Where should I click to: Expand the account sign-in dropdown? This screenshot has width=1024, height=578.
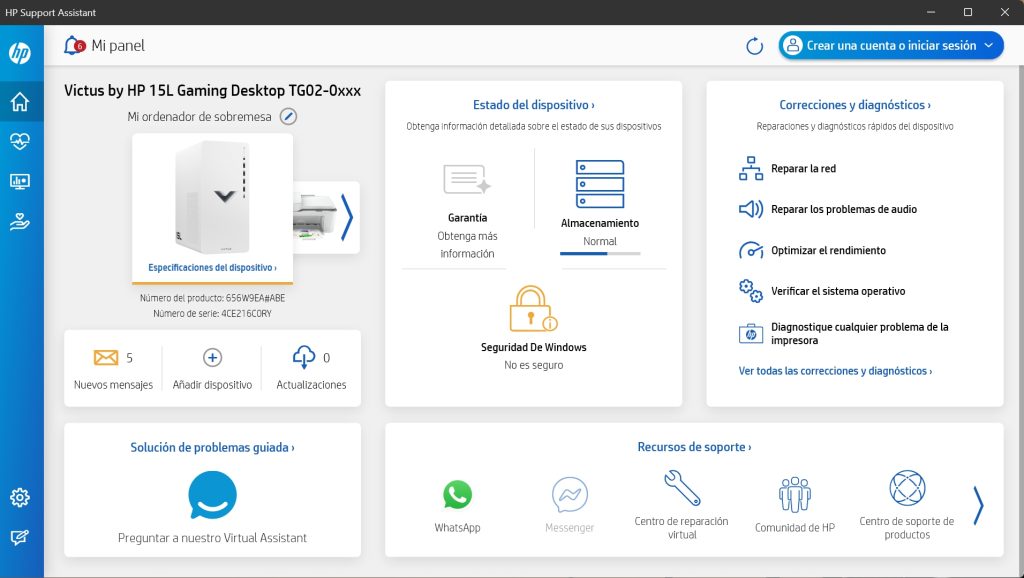coord(891,46)
